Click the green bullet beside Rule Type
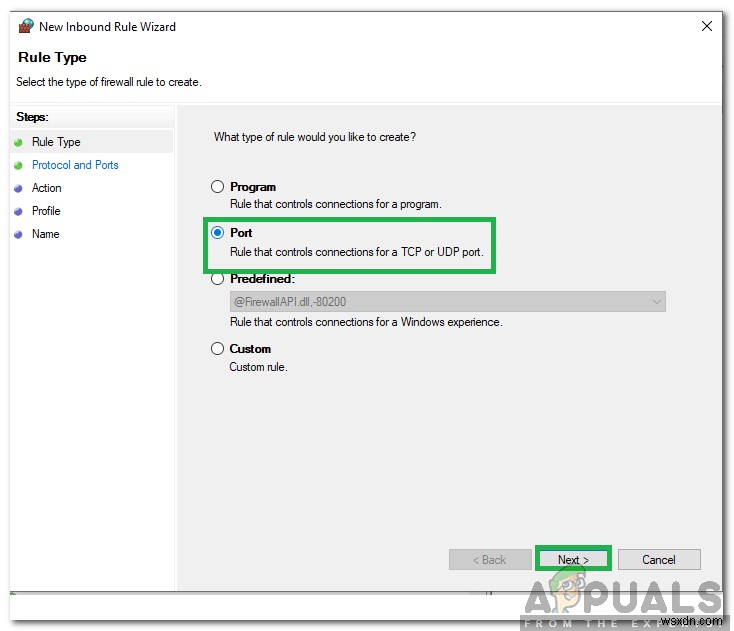The image size is (734, 631). pos(18,142)
